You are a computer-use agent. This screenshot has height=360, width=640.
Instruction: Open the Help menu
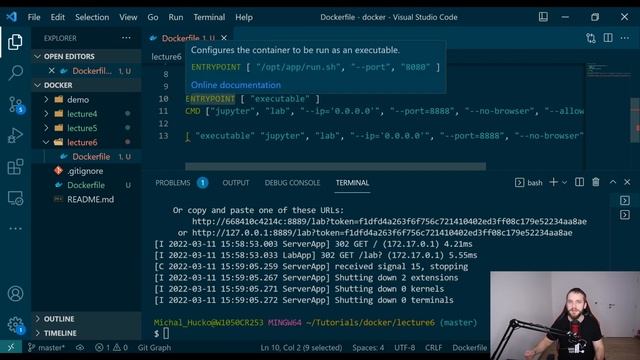click(x=244, y=17)
